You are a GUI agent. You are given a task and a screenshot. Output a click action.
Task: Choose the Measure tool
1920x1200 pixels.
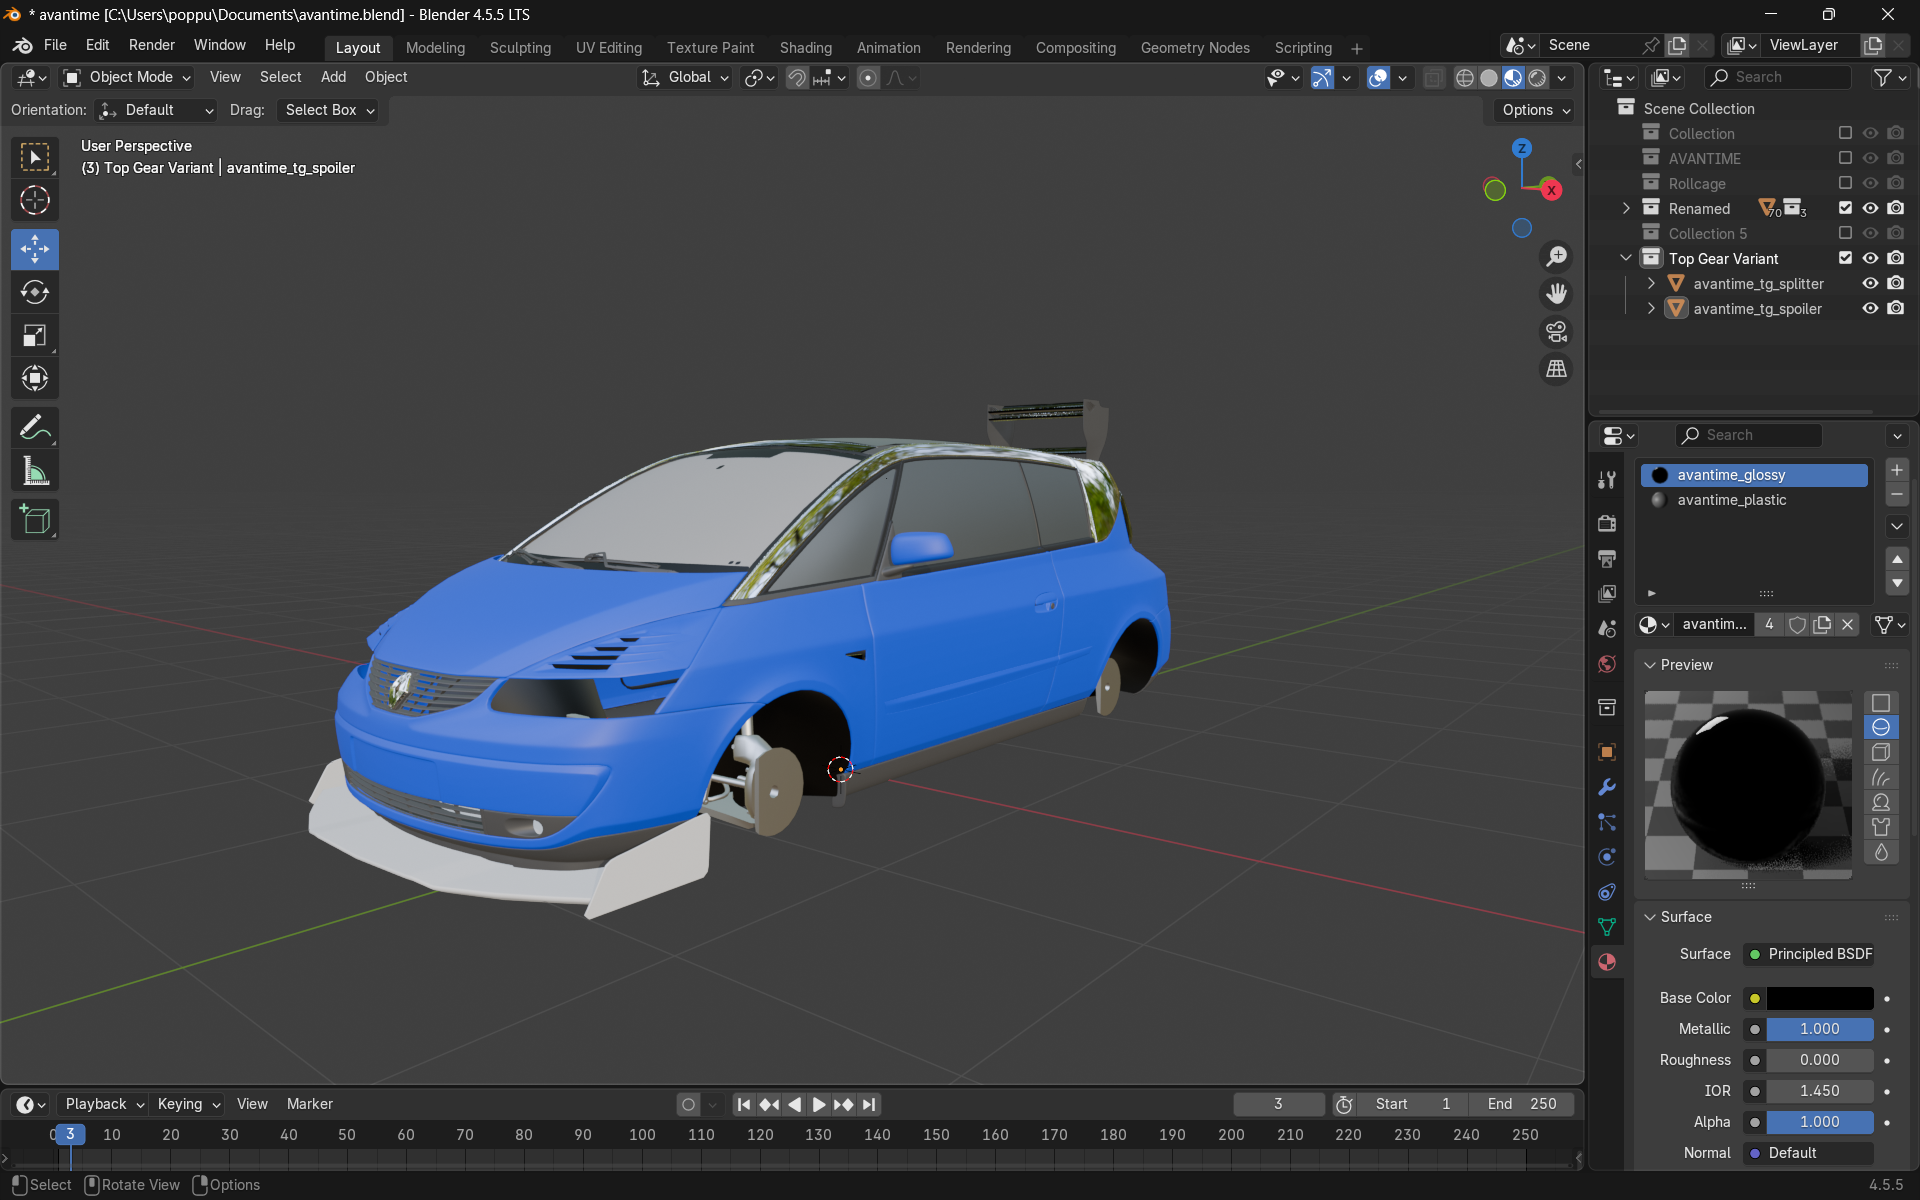pos(35,472)
